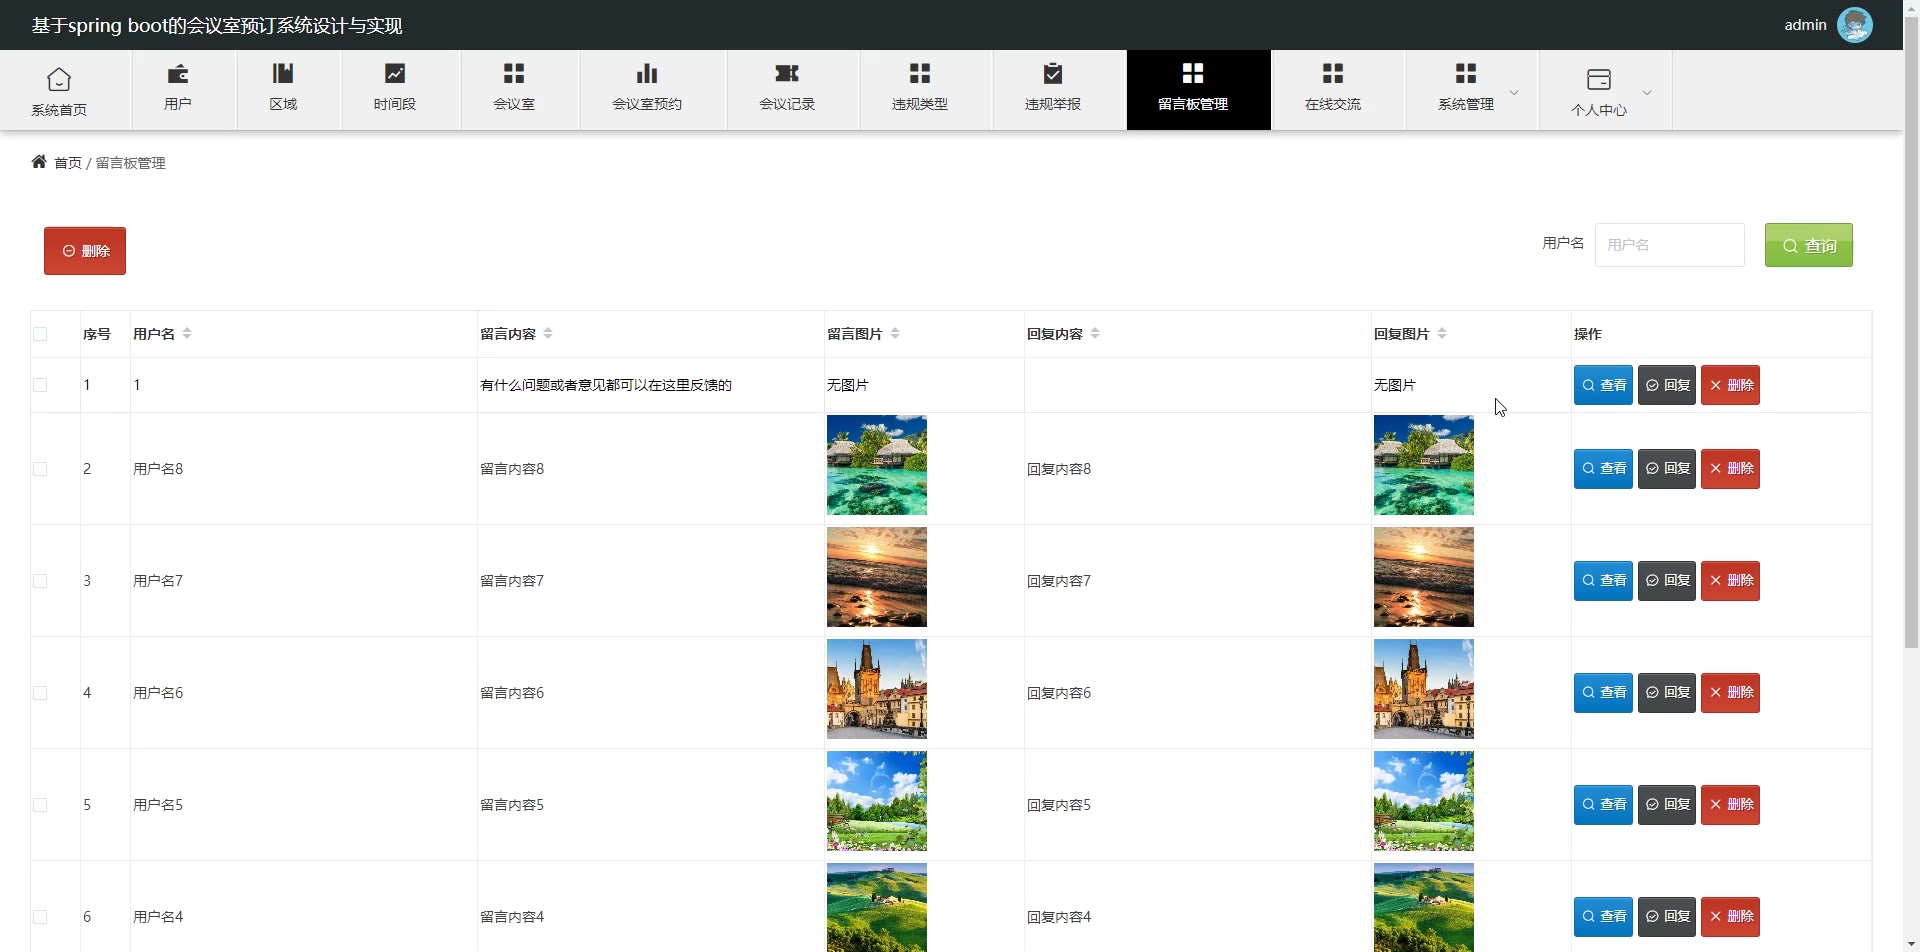
Task: Check the box for 用户名4 row
Action: (40, 917)
